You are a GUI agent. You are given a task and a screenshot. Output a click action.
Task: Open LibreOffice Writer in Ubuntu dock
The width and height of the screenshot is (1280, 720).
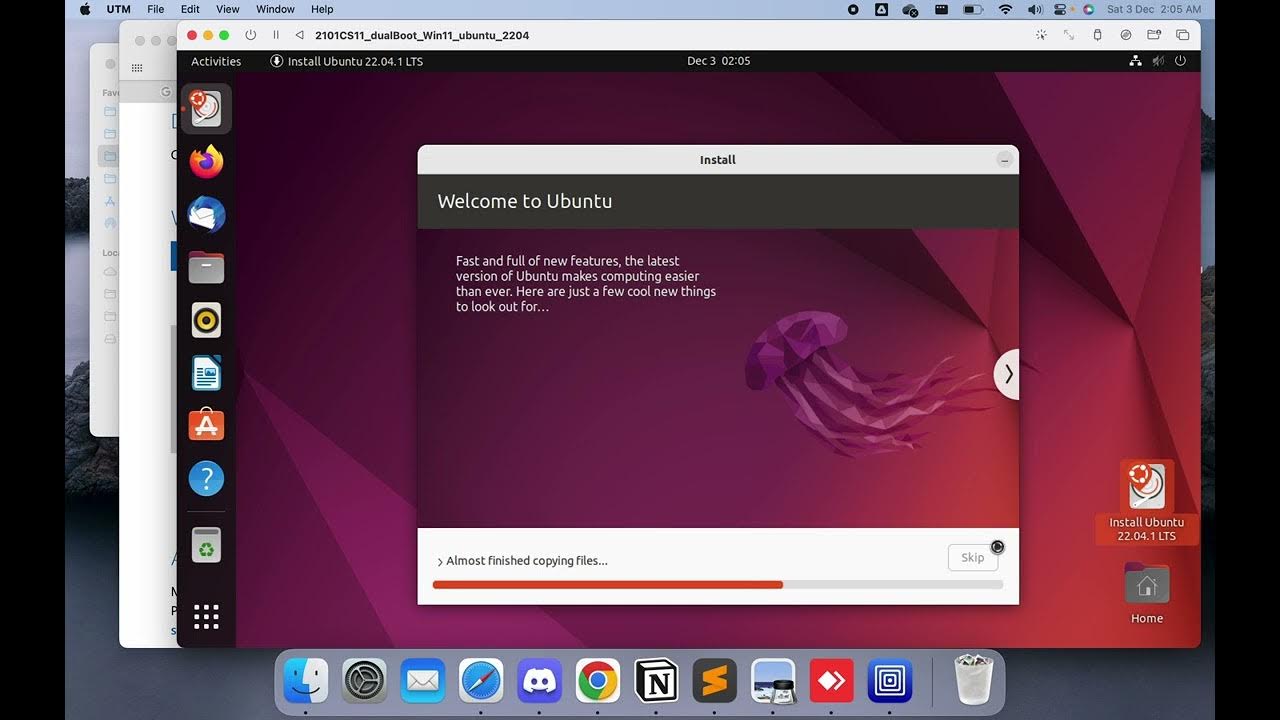tap(206, 373)
